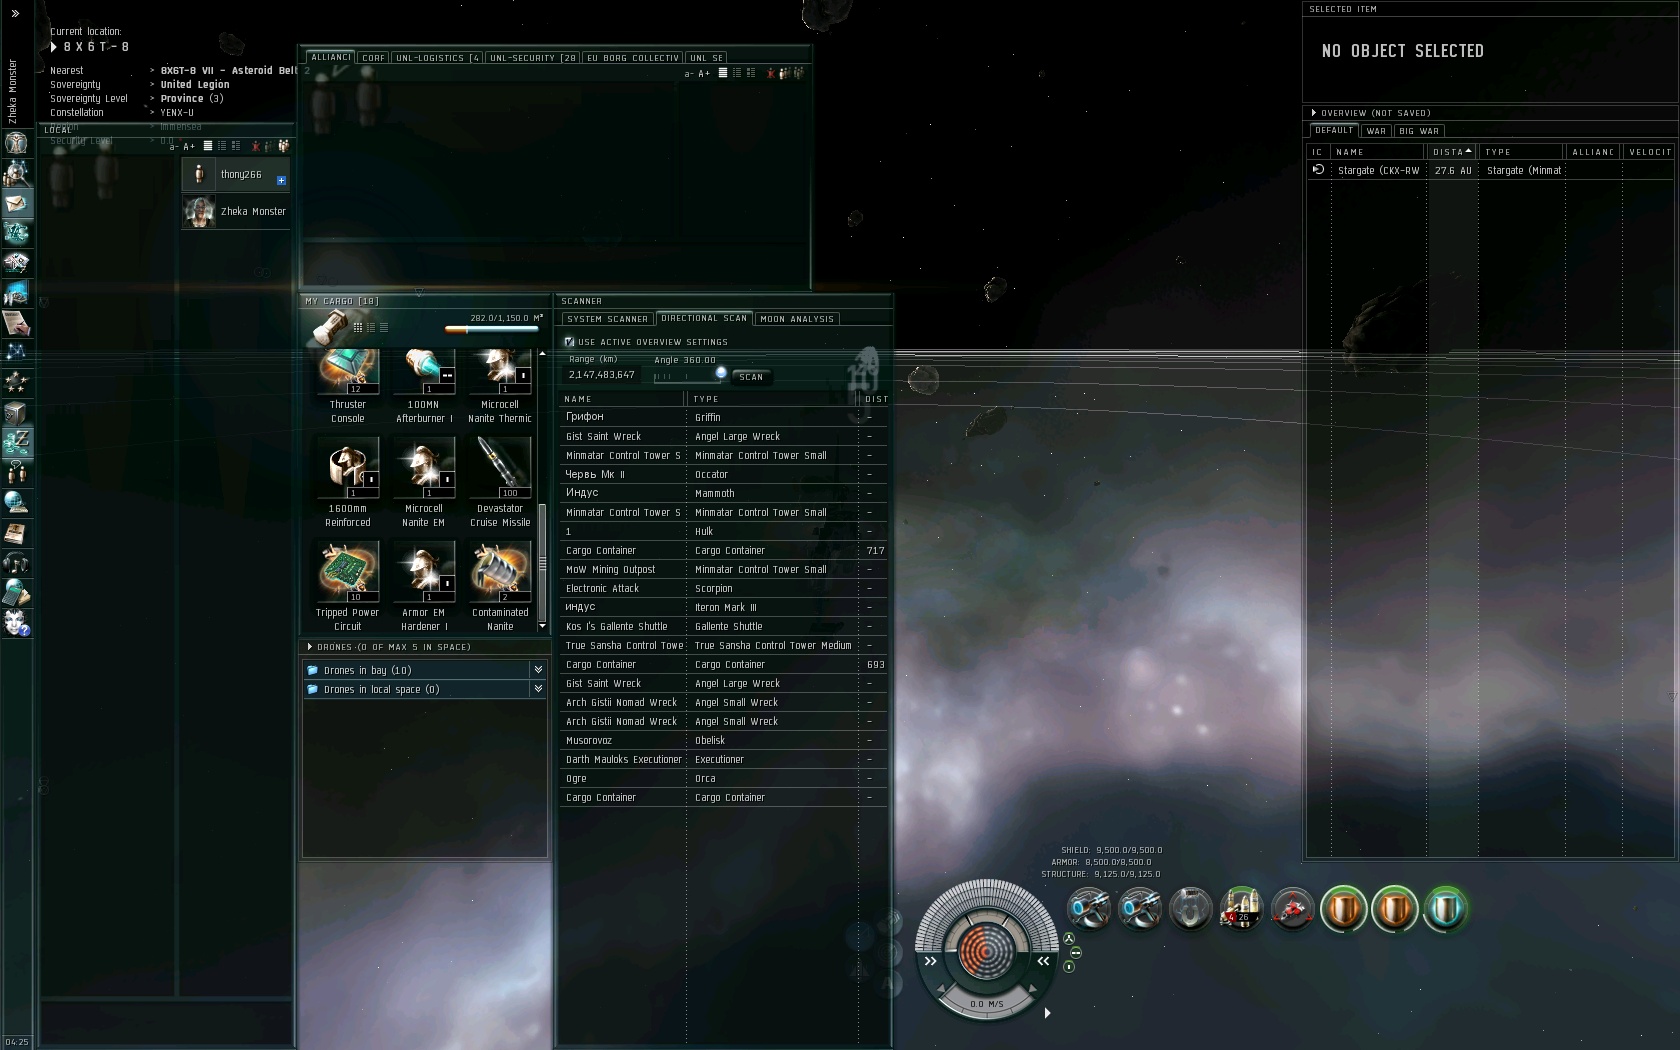Viewport: 1680px width, 1050px height.
Task: Collapse the Current location 8X6T-8 arrow
Action: [54, 47]
